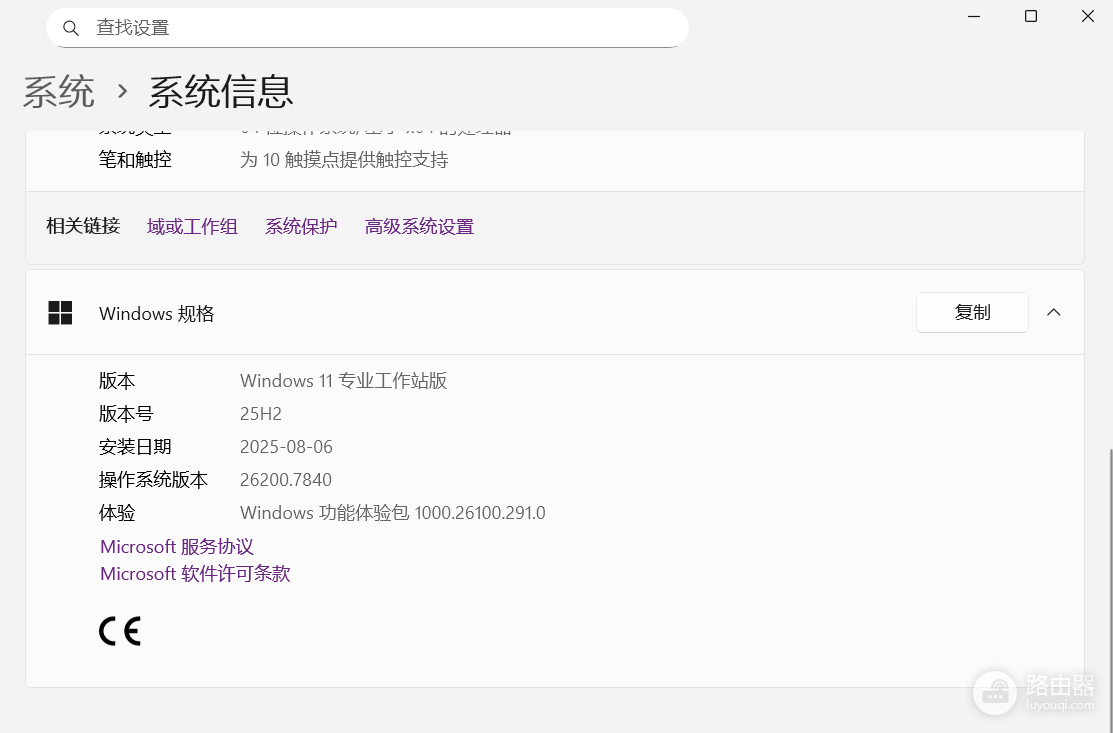Screen dimensions: 1113x733
Task: Open the 域或工作组 link
Action: [x=192, y=227]
